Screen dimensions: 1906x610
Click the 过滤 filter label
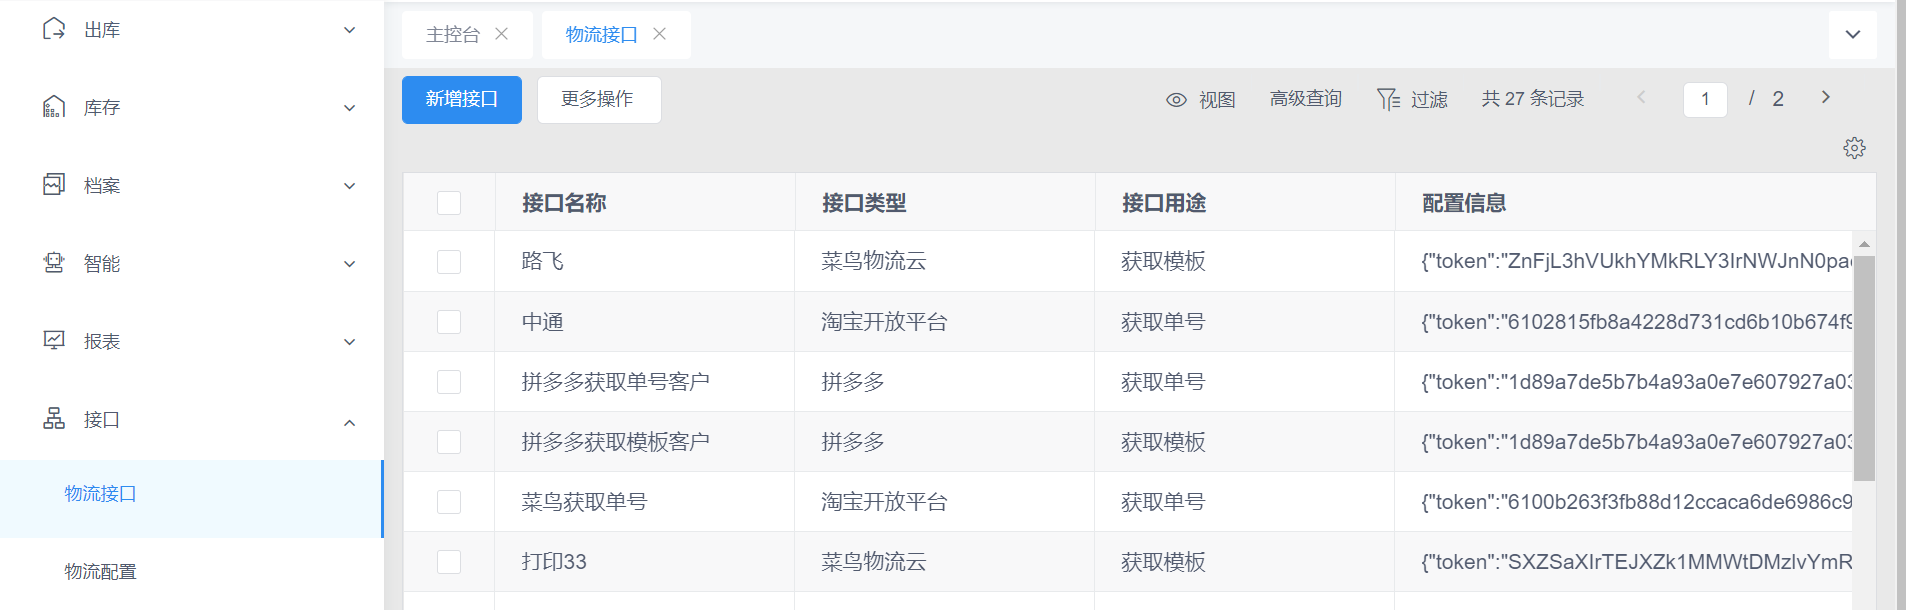tap(1429, 100)
